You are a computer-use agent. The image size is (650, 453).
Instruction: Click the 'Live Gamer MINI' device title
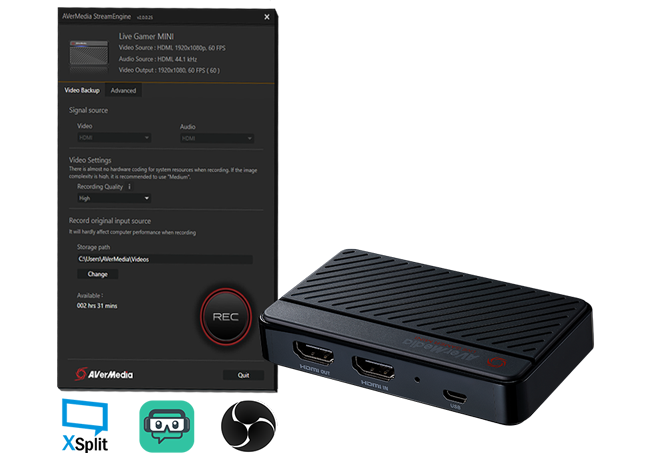point(146,36)
